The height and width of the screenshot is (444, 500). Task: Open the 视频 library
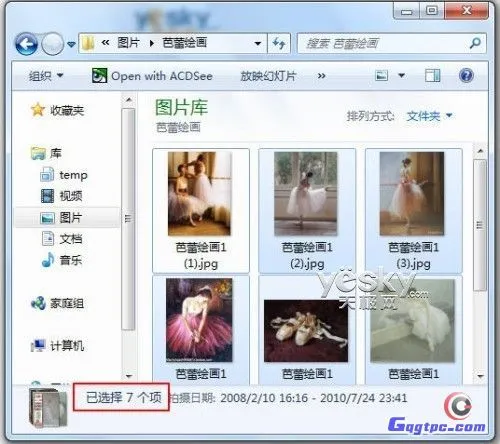[x=71, y=196]
